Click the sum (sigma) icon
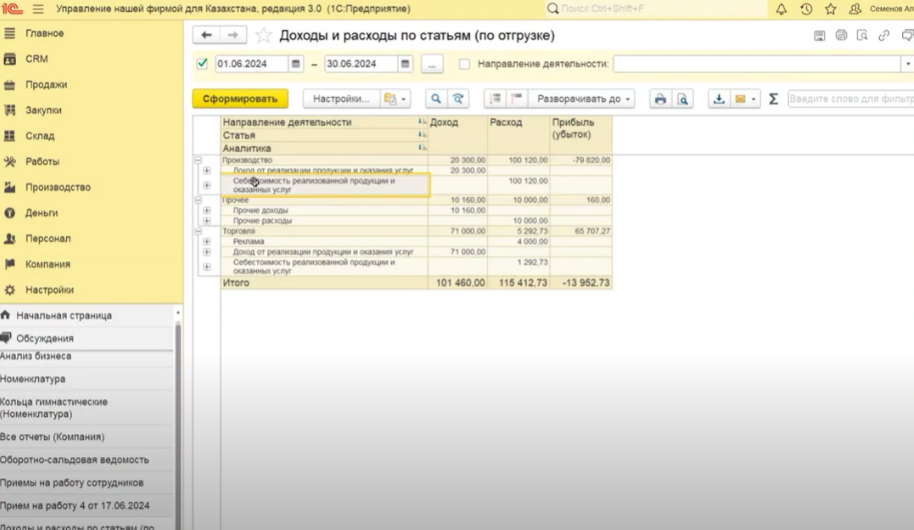Image resolution: width=914 pixels, height=530 pixels. (773, 99)
